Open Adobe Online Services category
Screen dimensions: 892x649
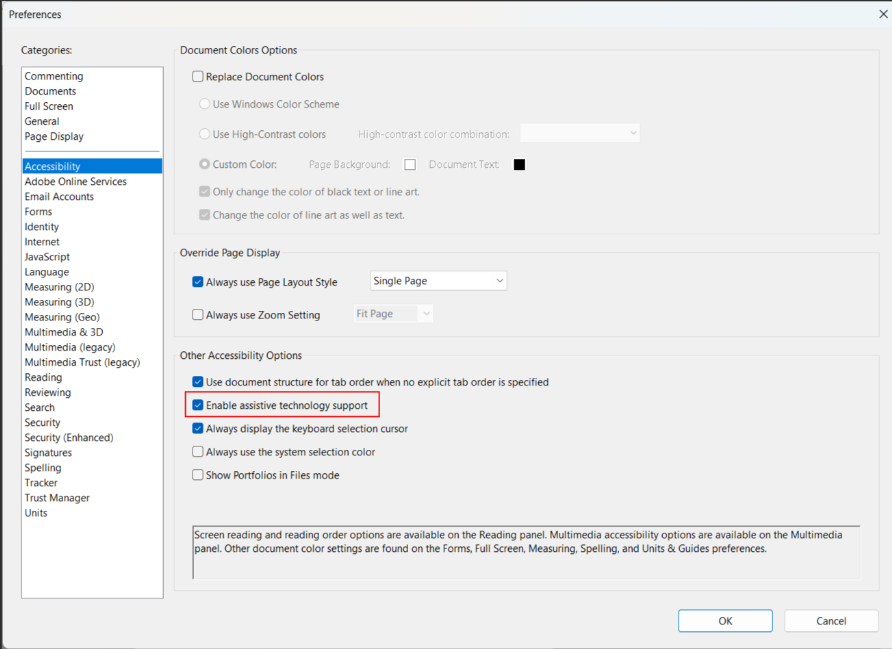(x=92, y=181)
